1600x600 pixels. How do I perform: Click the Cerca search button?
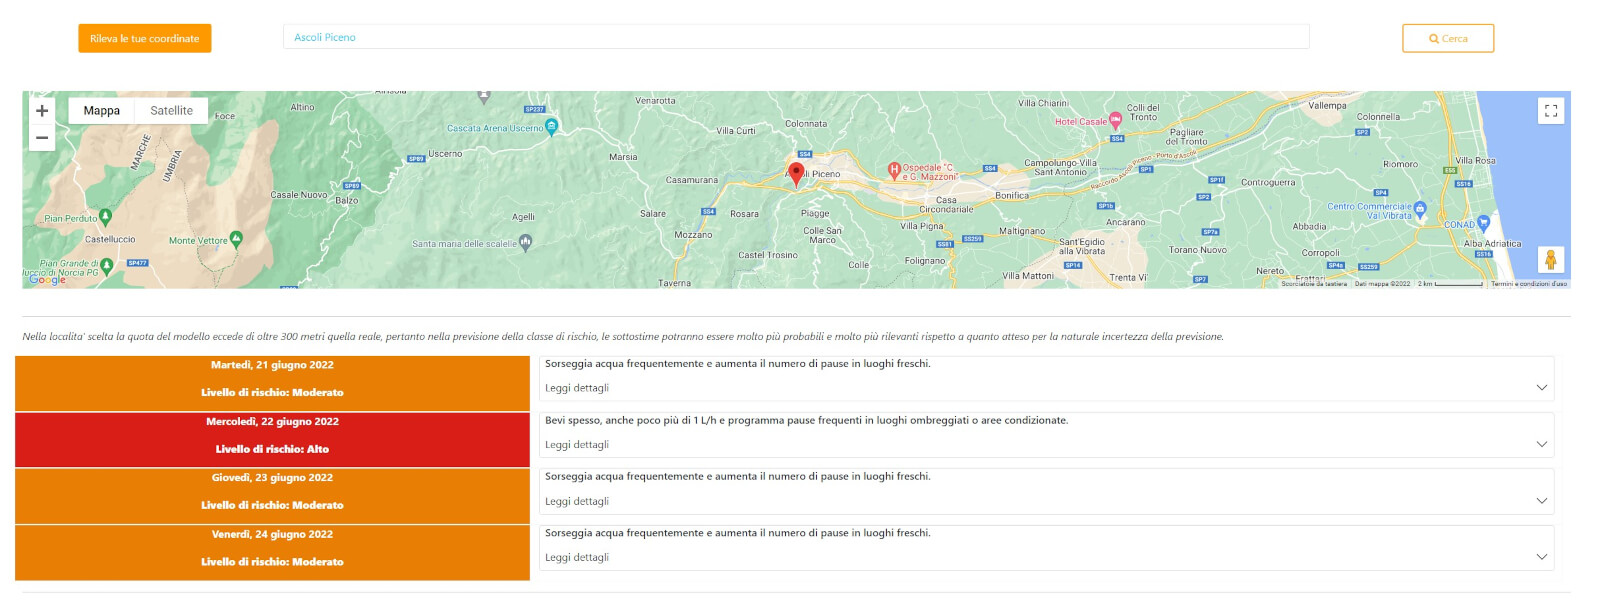click(x=1447, y=38)
